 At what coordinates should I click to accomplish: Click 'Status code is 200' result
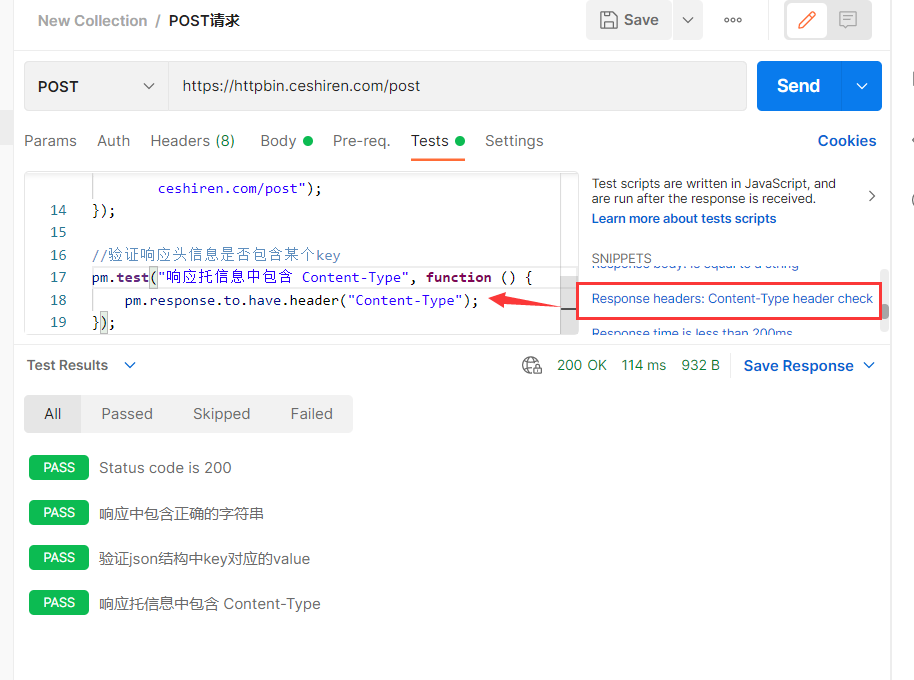tap(165, 468)
